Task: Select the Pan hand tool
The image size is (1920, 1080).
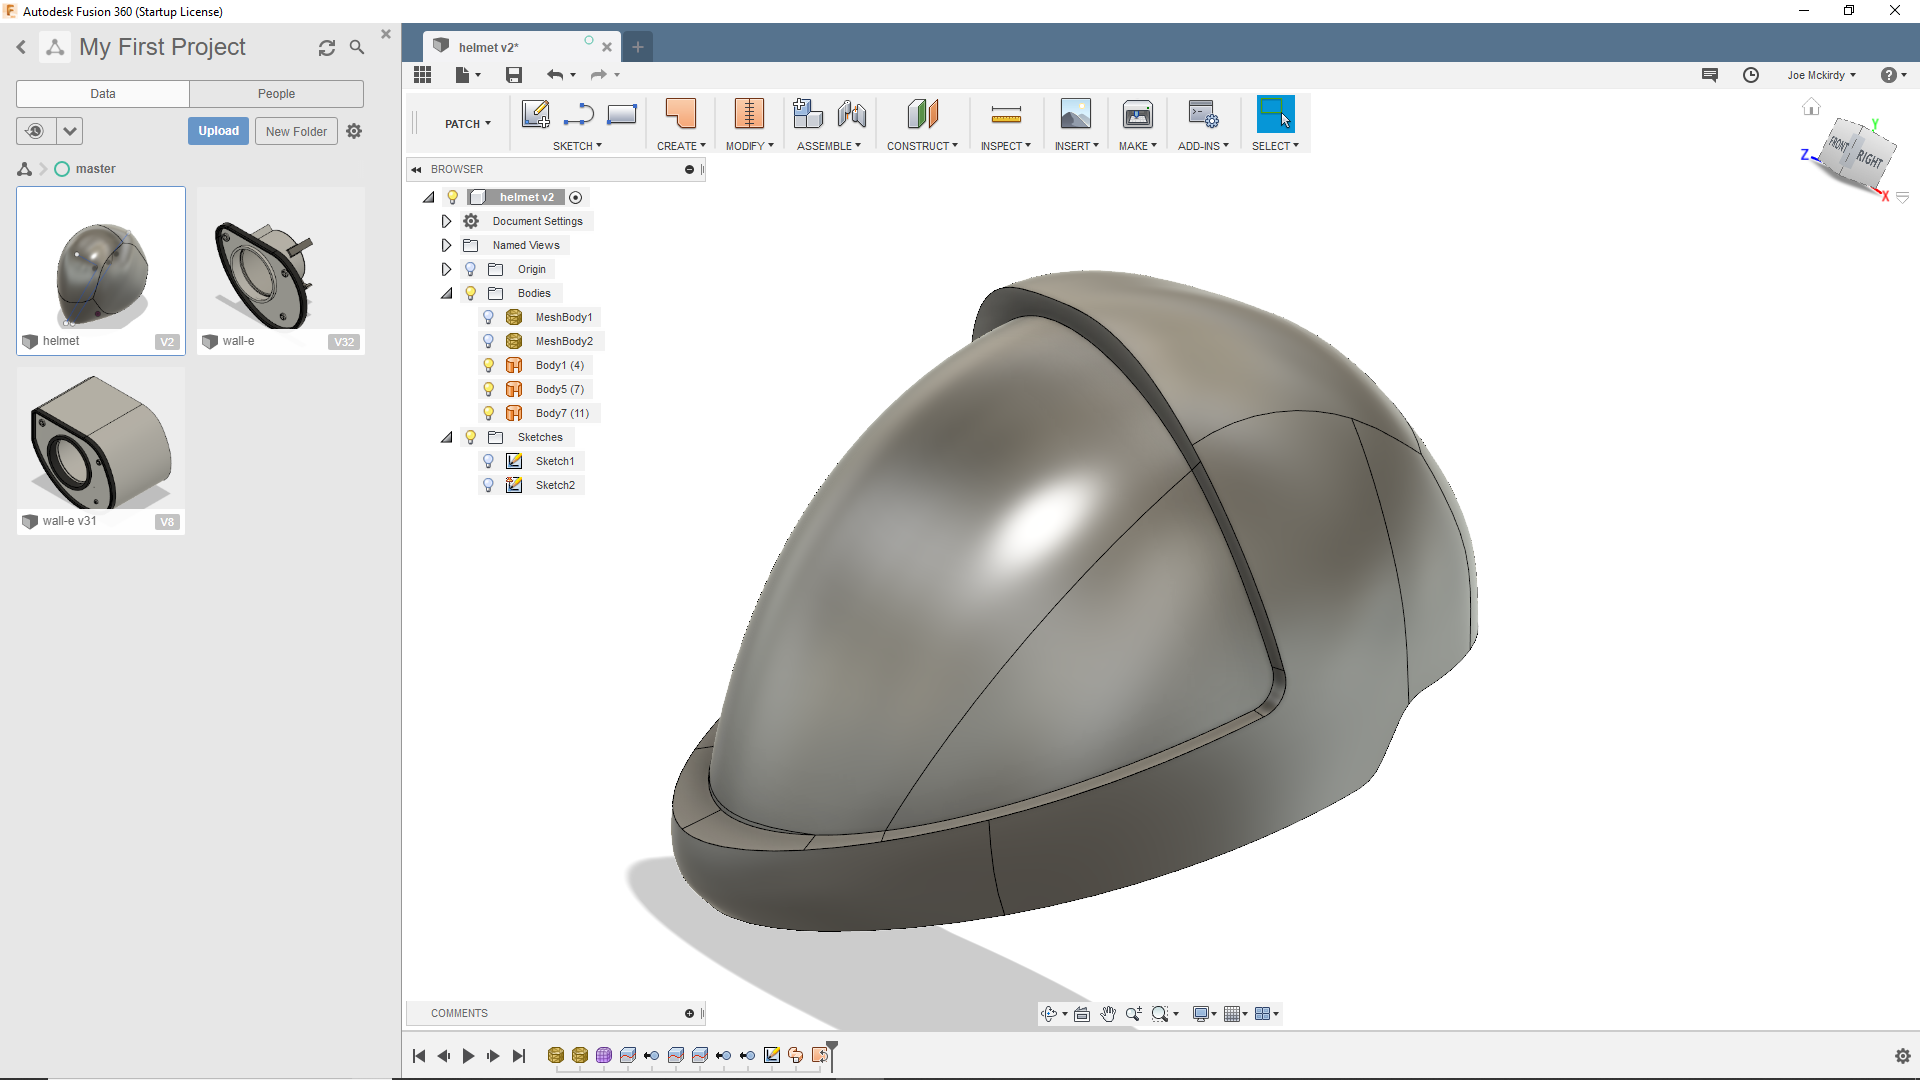Action: (x=1108, y=1014)
